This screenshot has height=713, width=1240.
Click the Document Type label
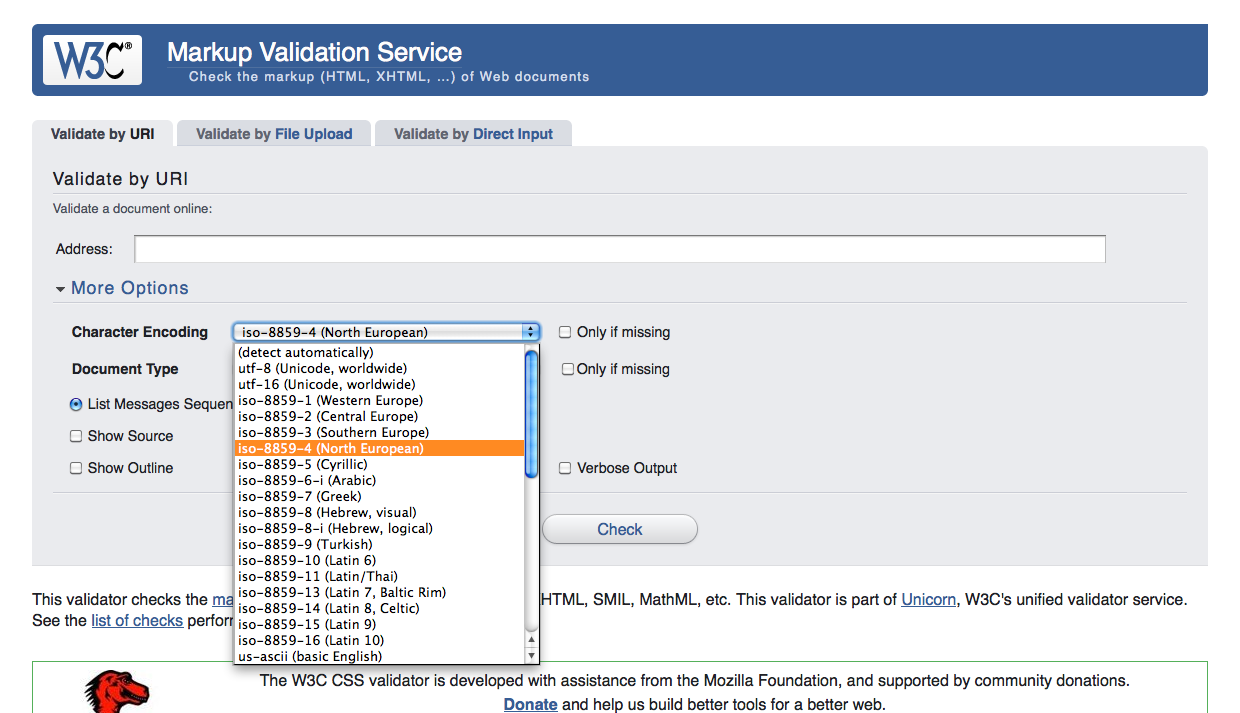125,369
